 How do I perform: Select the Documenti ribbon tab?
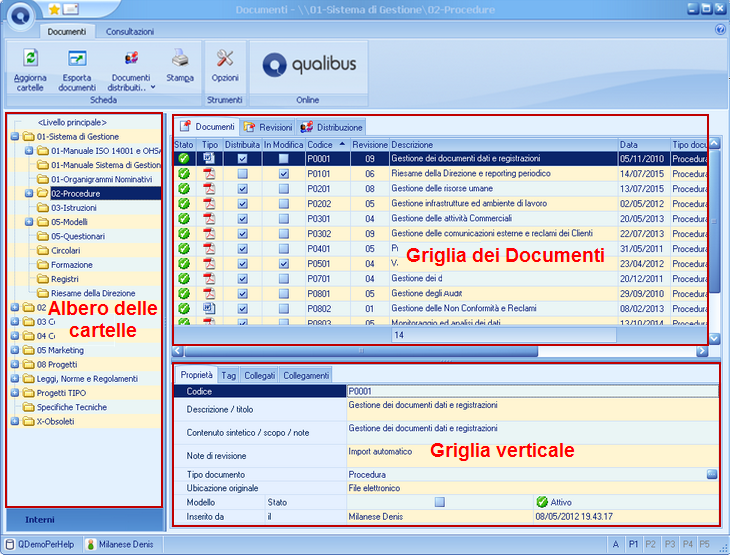click(x=67, y=32)
